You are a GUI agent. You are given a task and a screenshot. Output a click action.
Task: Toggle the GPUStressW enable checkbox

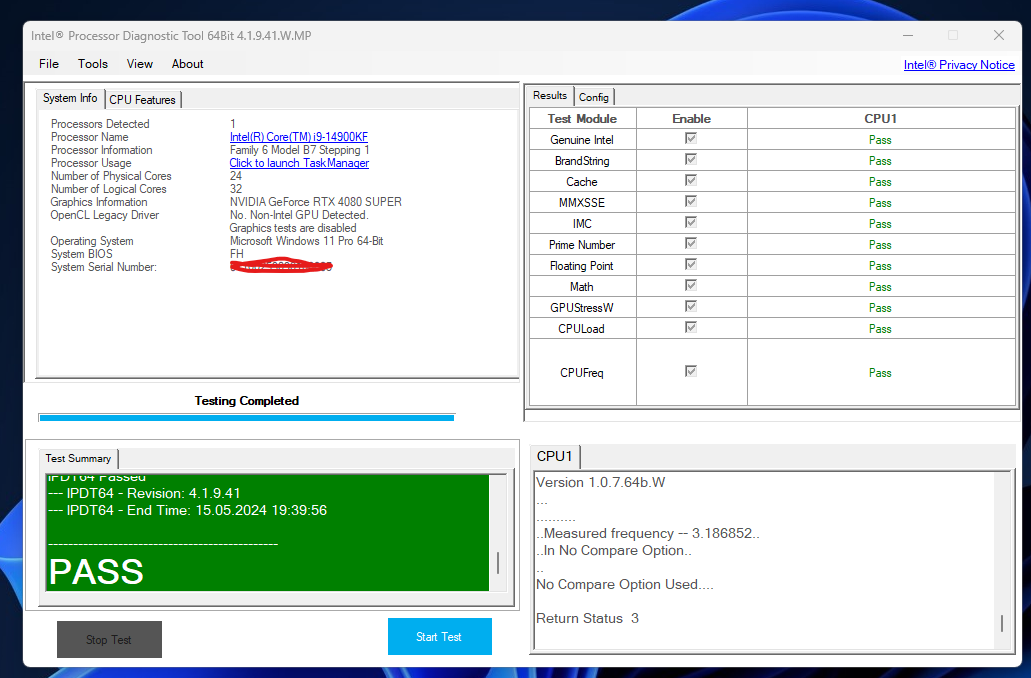click(x=690, y=306)
